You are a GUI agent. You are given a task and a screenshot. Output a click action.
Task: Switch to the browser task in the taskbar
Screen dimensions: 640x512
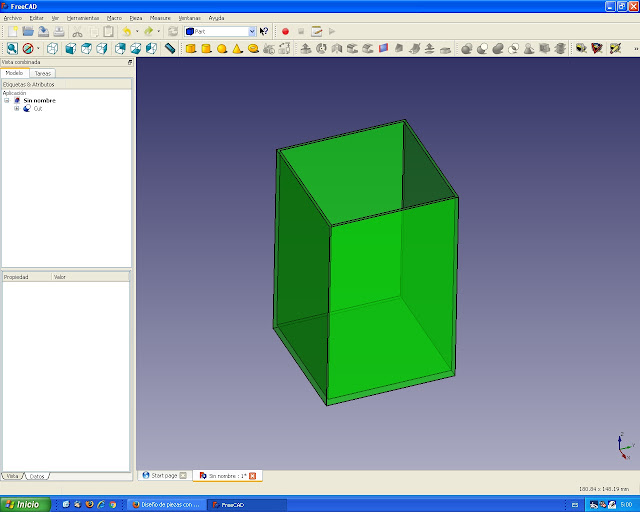click(x=166, y=505)
